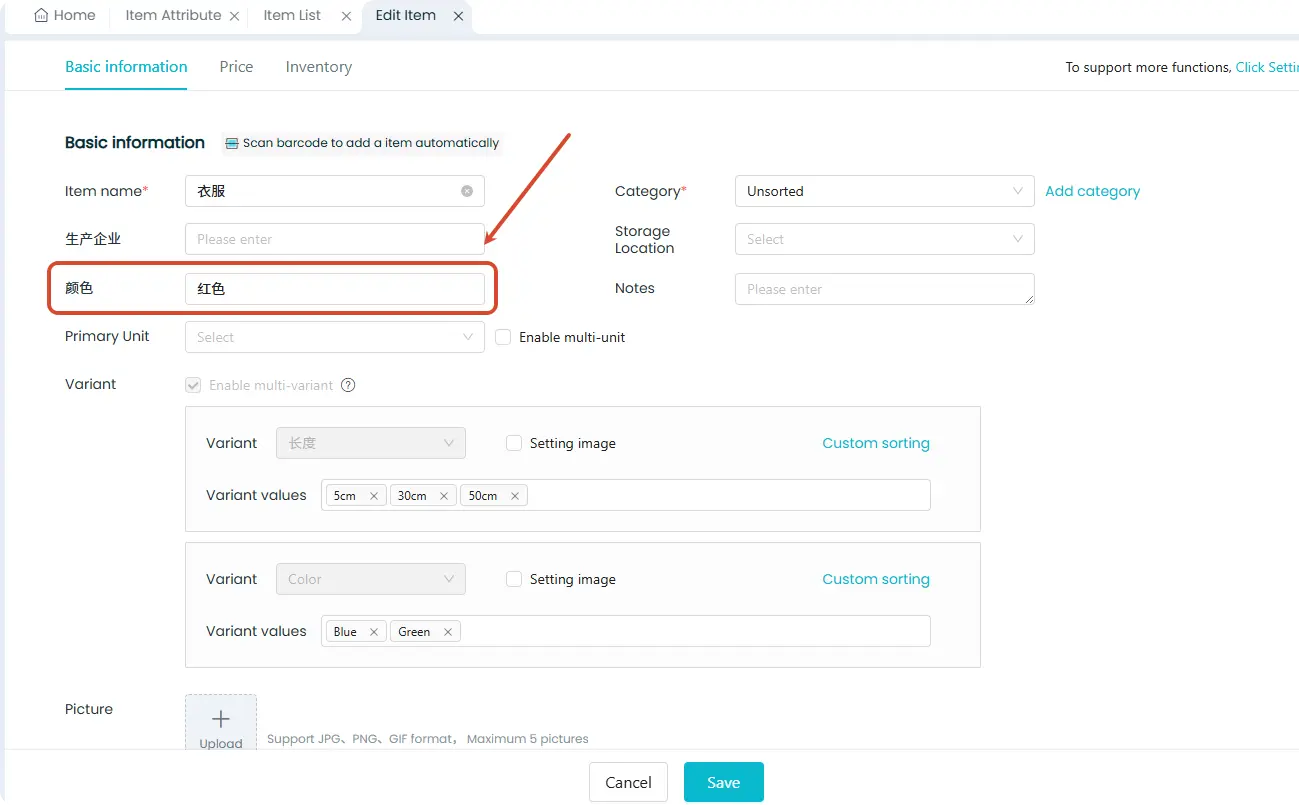This screenshot has width=1299, height=805.
Task: Open the Category dropdown showing Unsorted
Action: pos(884,191)
